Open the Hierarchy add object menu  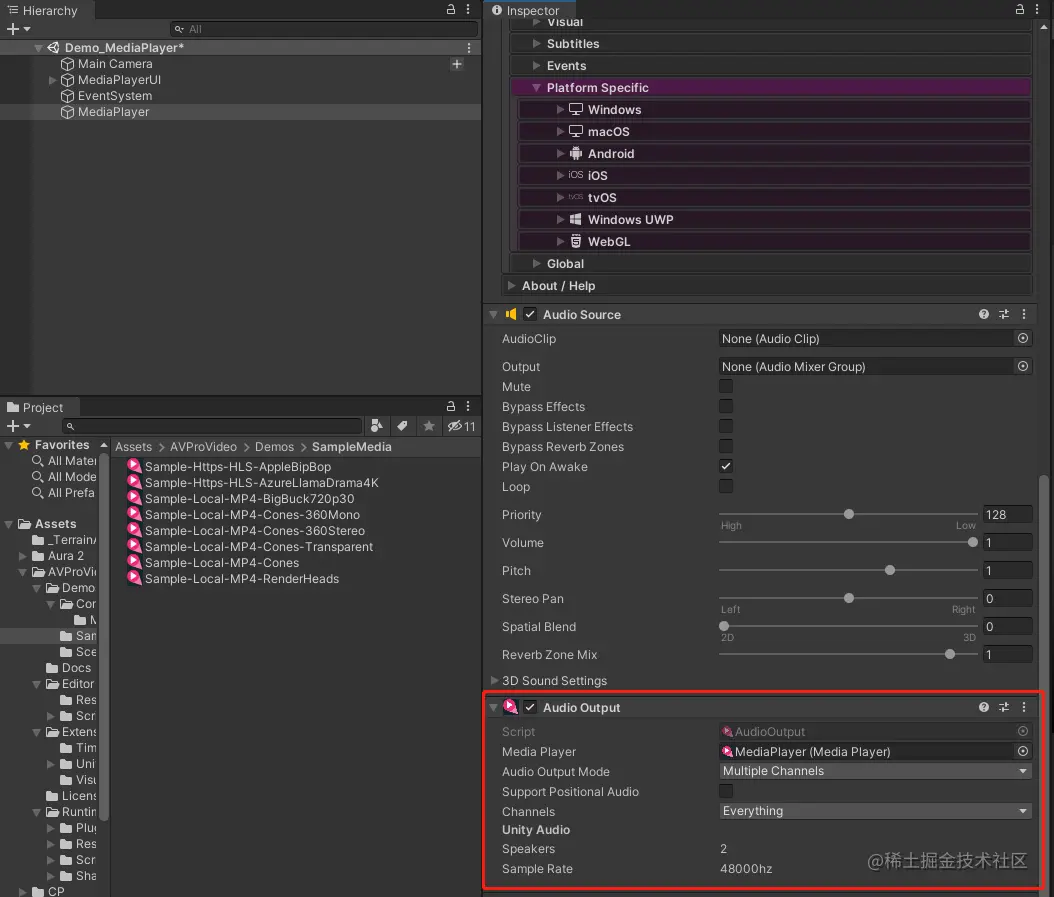click(x=18, y=29)
